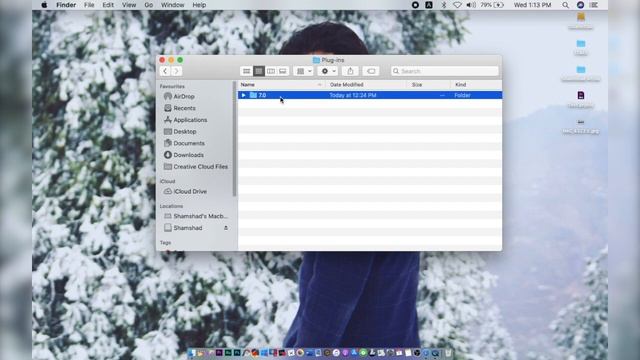
Task: Click the volume menu bar icon
Action: [471, 5]
